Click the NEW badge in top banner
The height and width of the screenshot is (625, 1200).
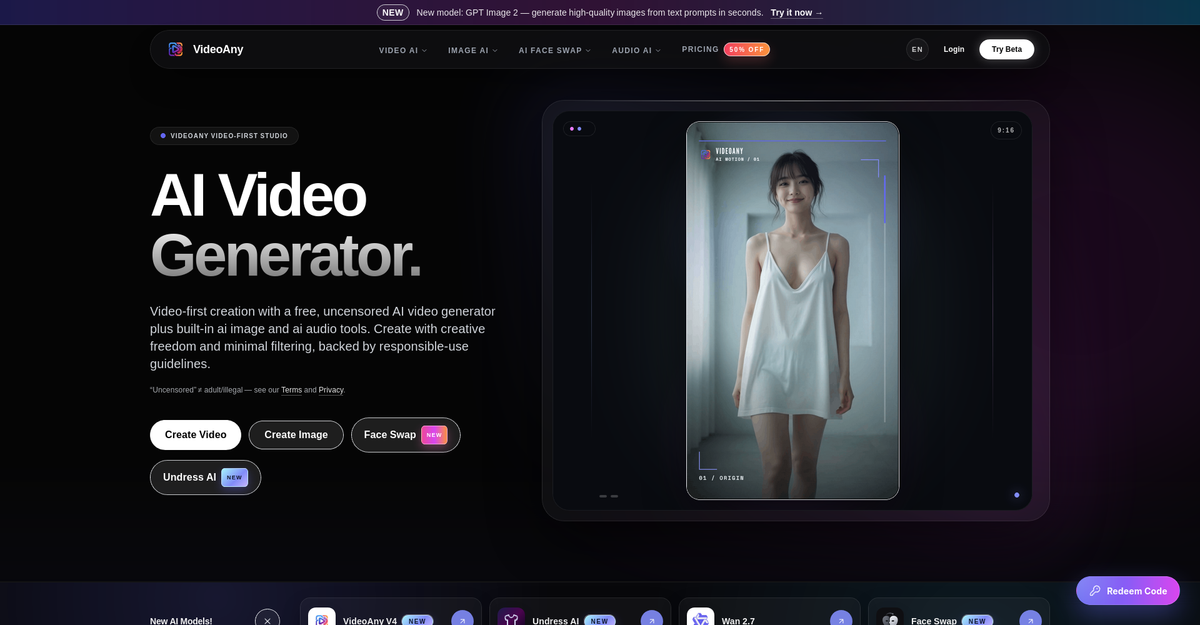click(393, 12)
